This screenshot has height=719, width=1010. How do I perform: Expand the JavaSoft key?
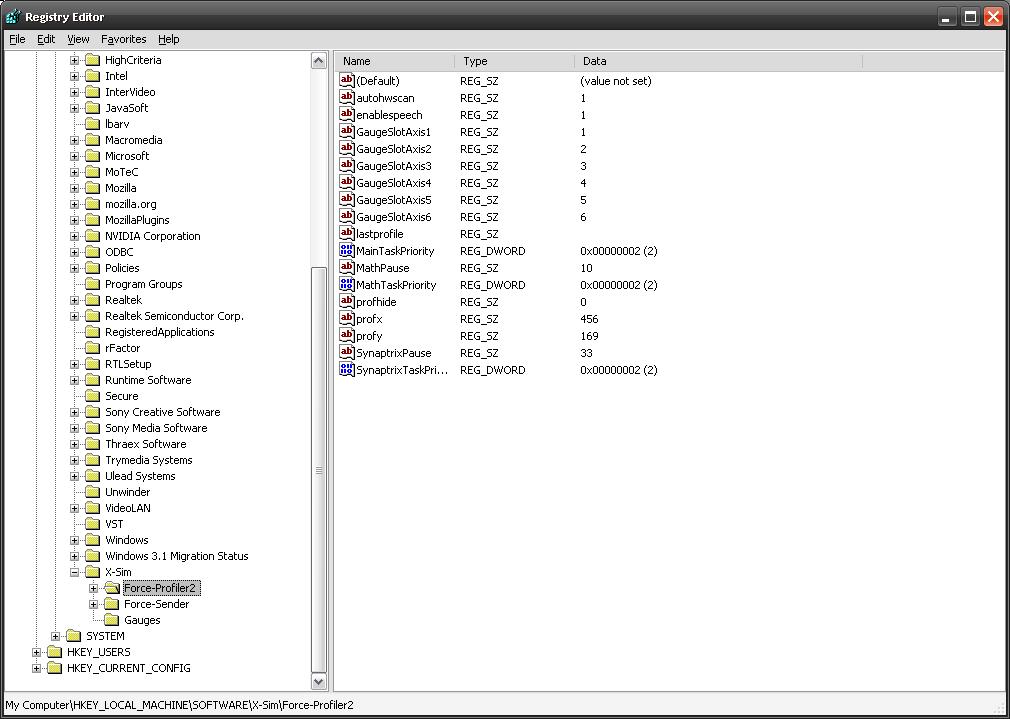(x=75, y=108)
